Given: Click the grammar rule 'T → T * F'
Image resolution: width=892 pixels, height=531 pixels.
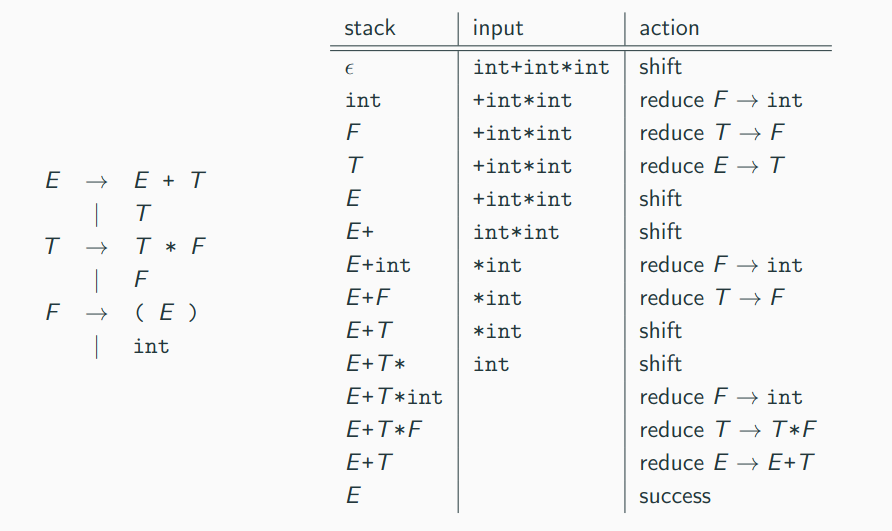Looking at the screenshot, I should (125, 246).
